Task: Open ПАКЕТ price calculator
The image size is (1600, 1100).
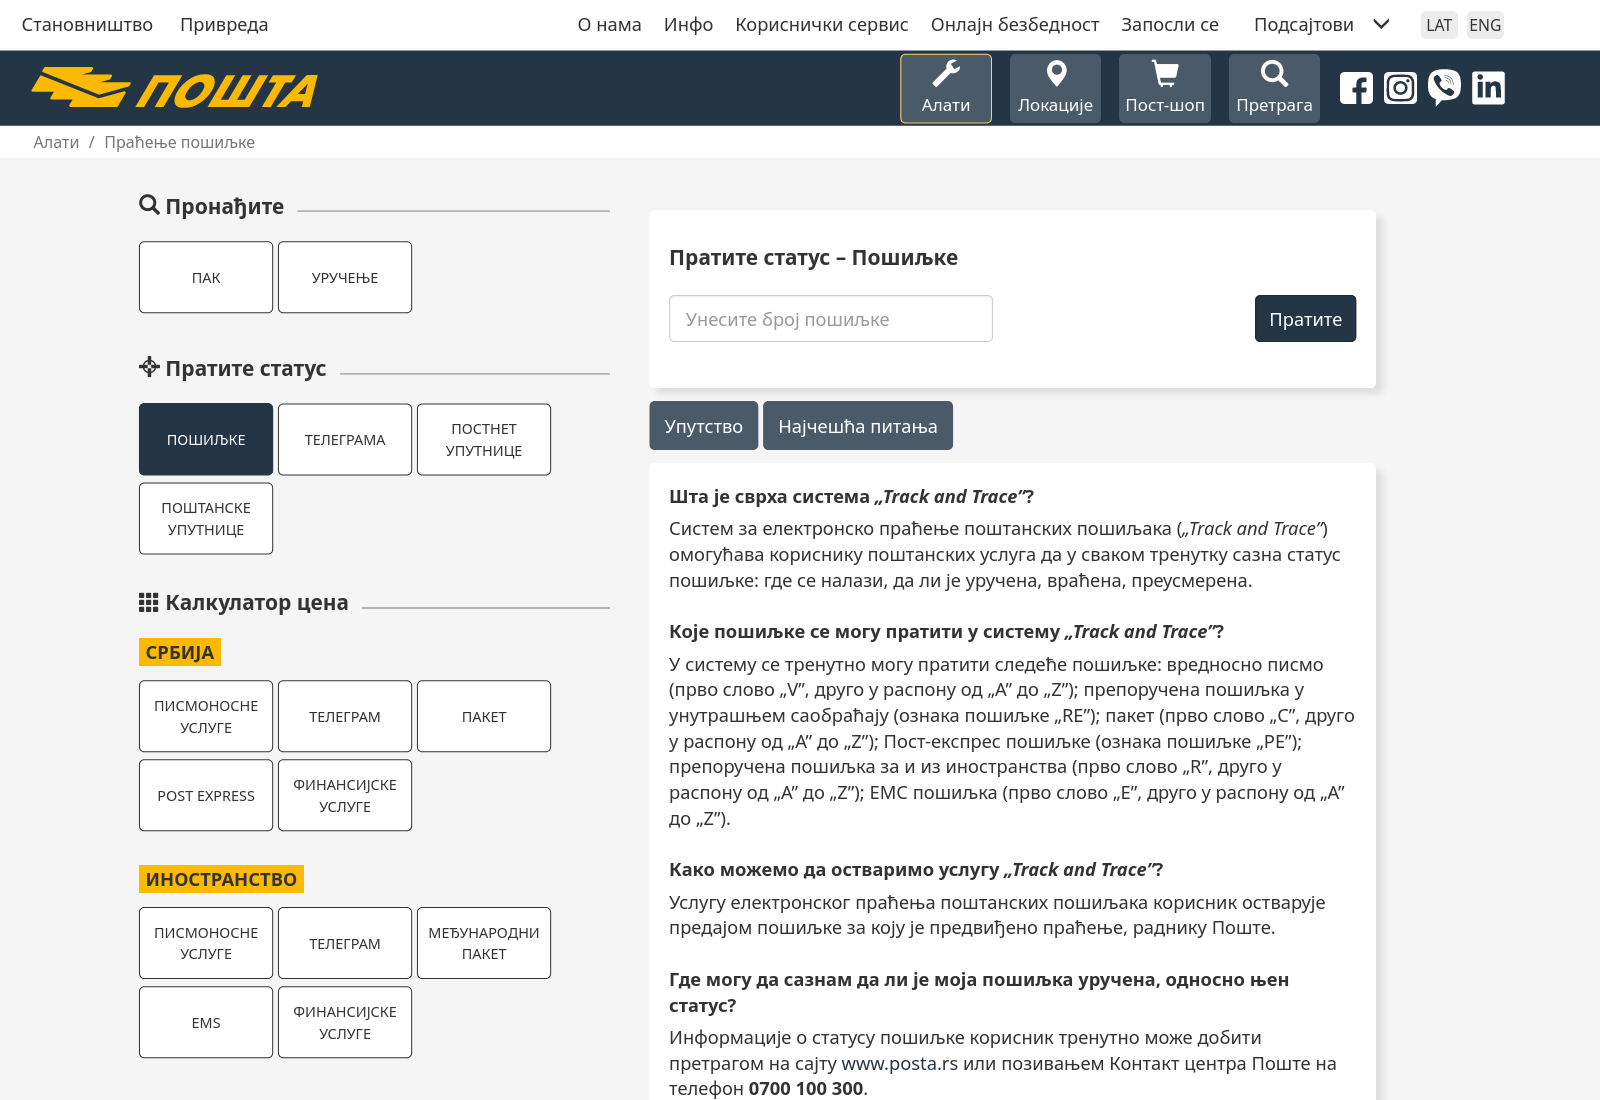Action: (484, 716)
